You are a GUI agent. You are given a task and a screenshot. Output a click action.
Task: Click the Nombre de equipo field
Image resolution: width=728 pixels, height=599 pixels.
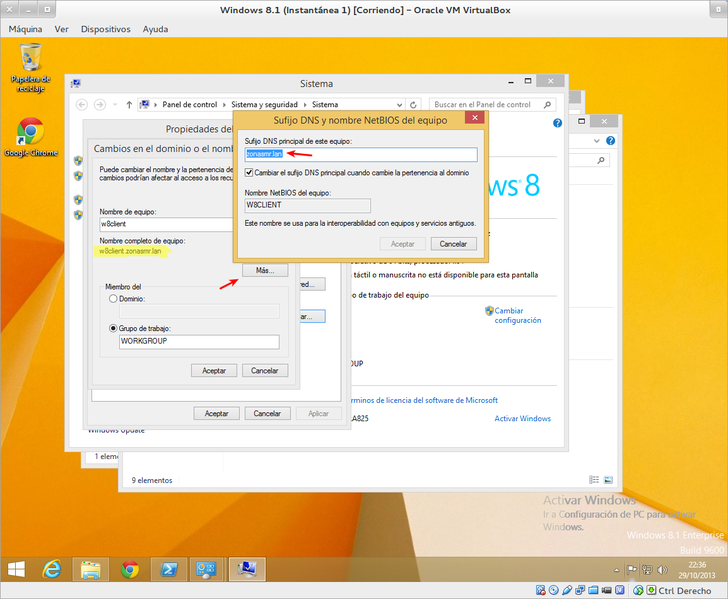point(167,224)
